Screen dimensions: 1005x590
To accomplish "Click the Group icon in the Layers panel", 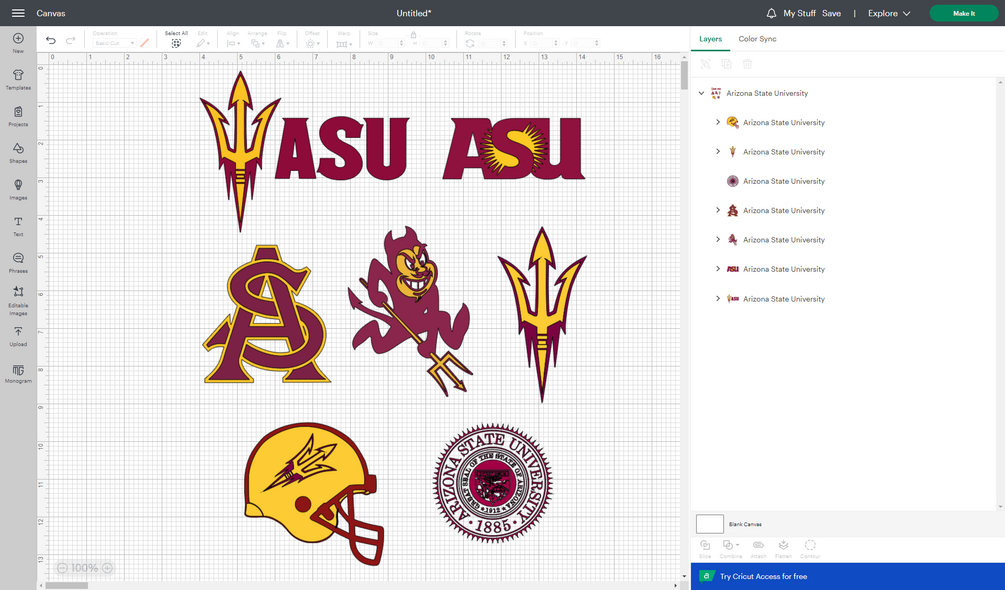I will click(x=705, y=63).
